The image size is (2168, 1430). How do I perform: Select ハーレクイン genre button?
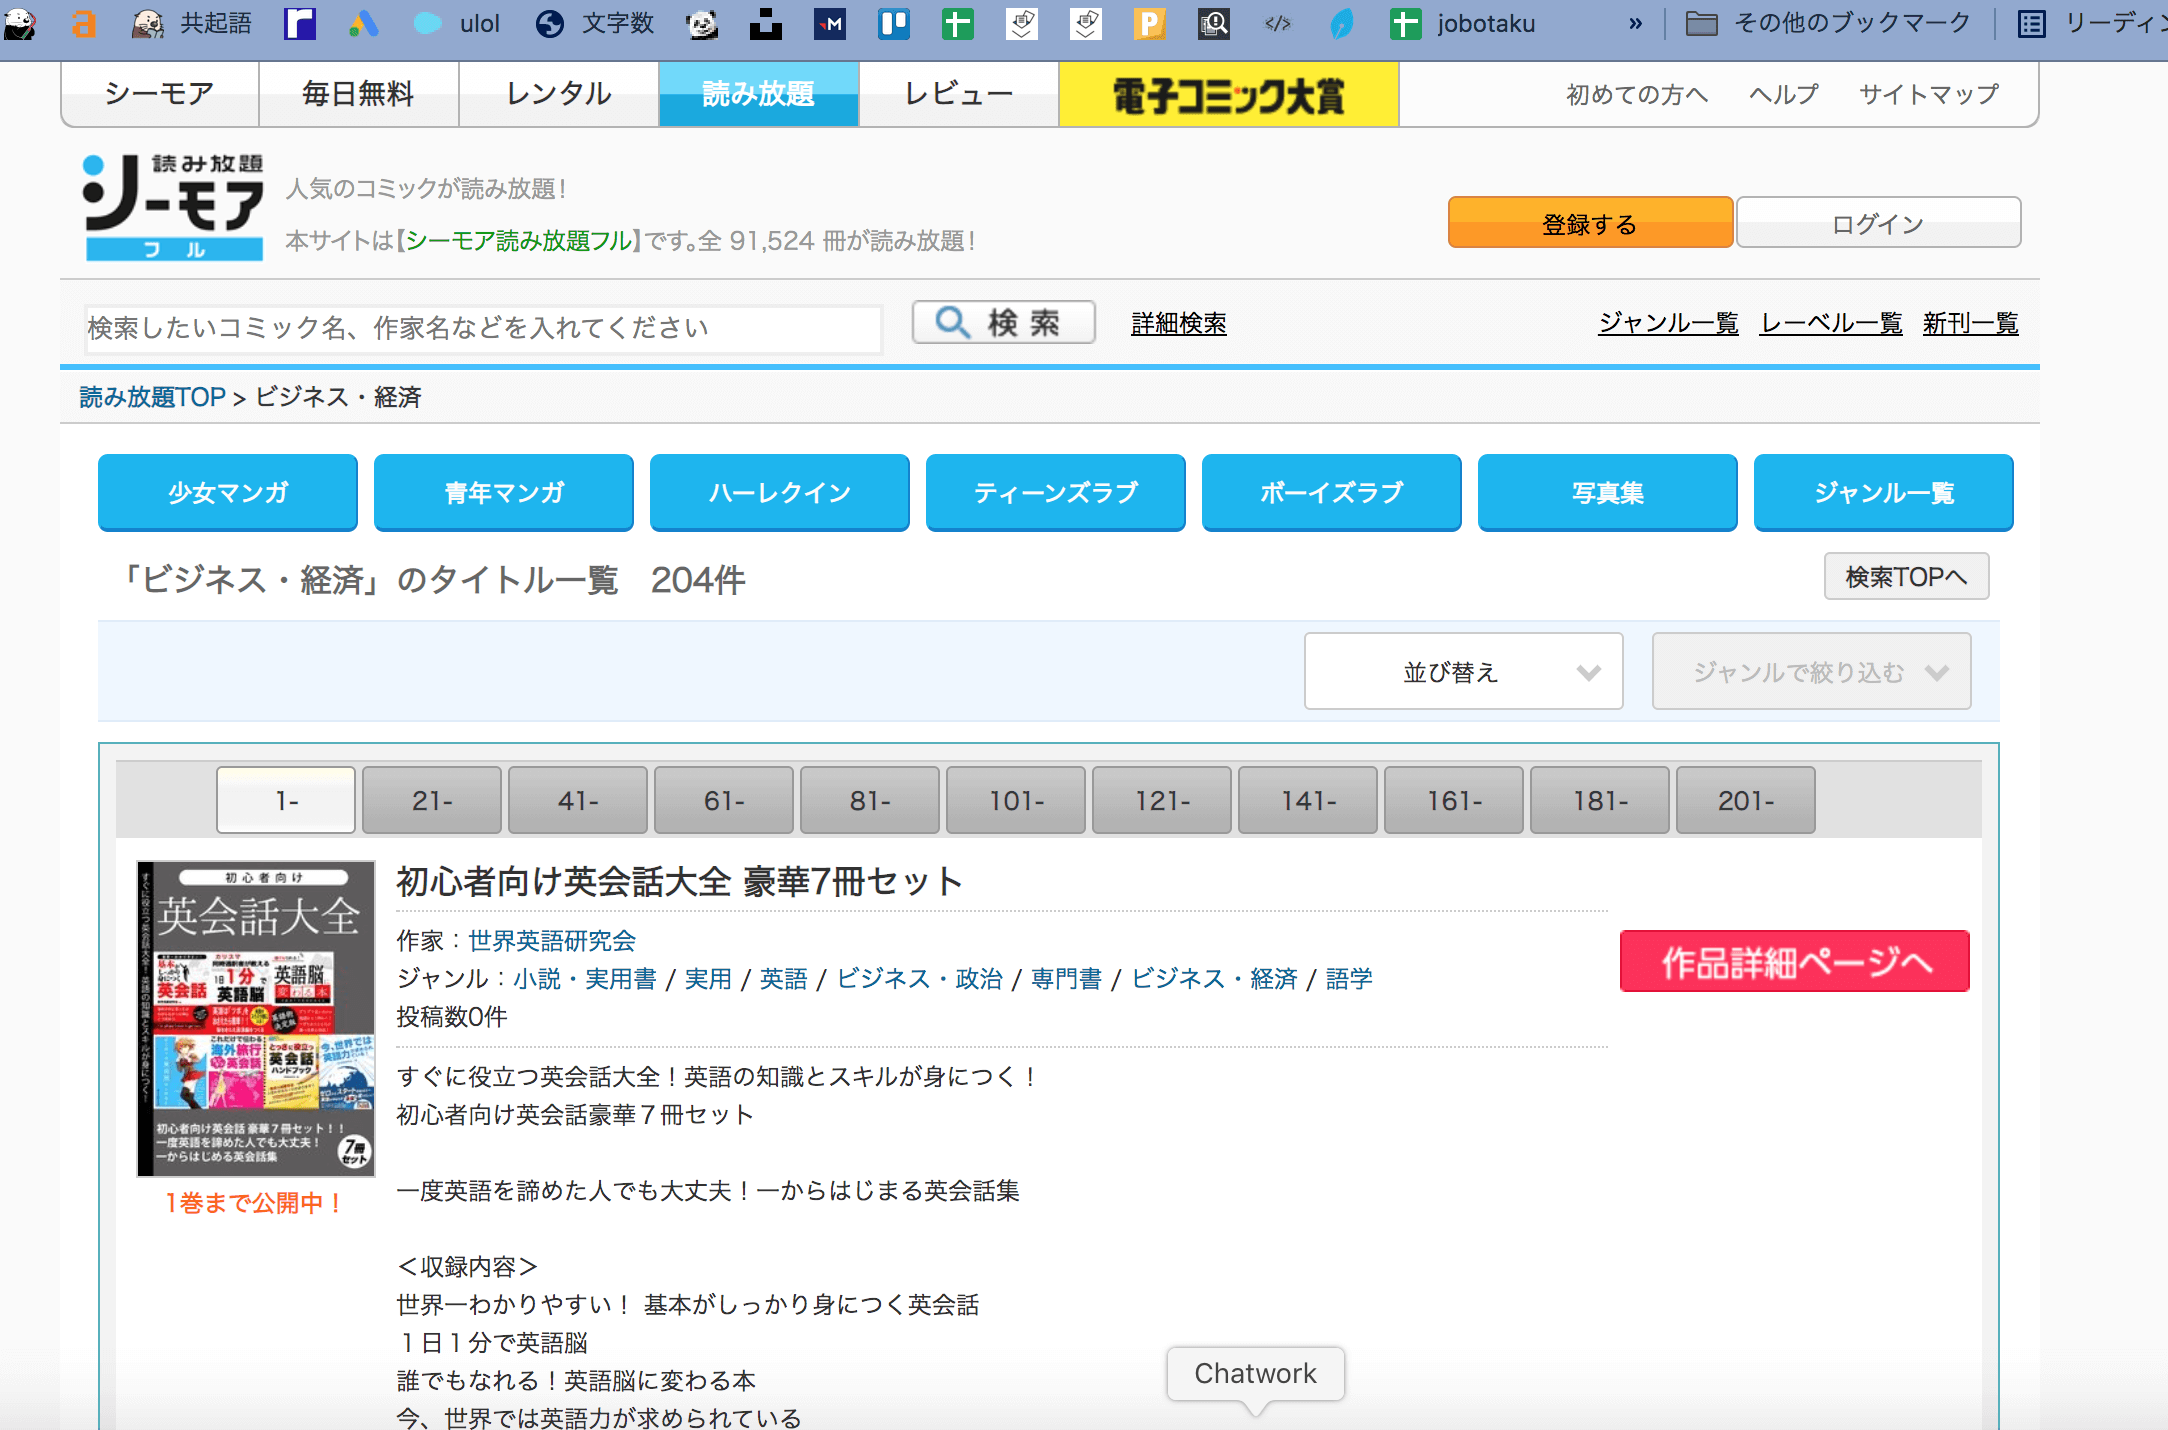780,492
